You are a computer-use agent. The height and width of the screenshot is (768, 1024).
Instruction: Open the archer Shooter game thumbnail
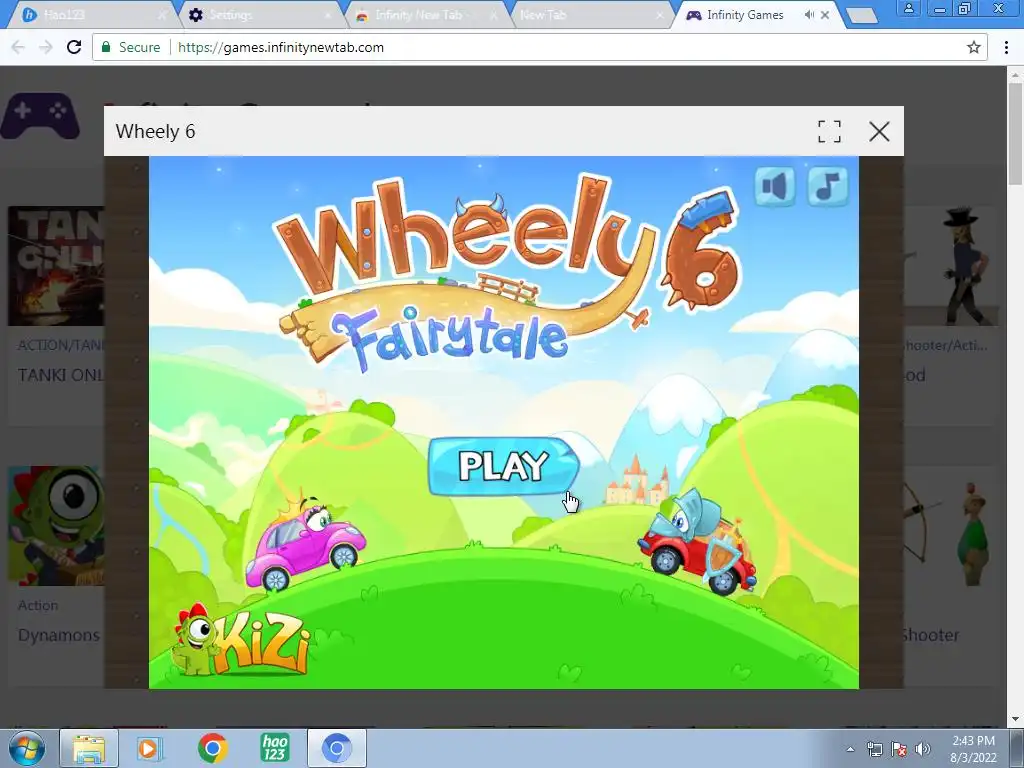pos(950,526)
